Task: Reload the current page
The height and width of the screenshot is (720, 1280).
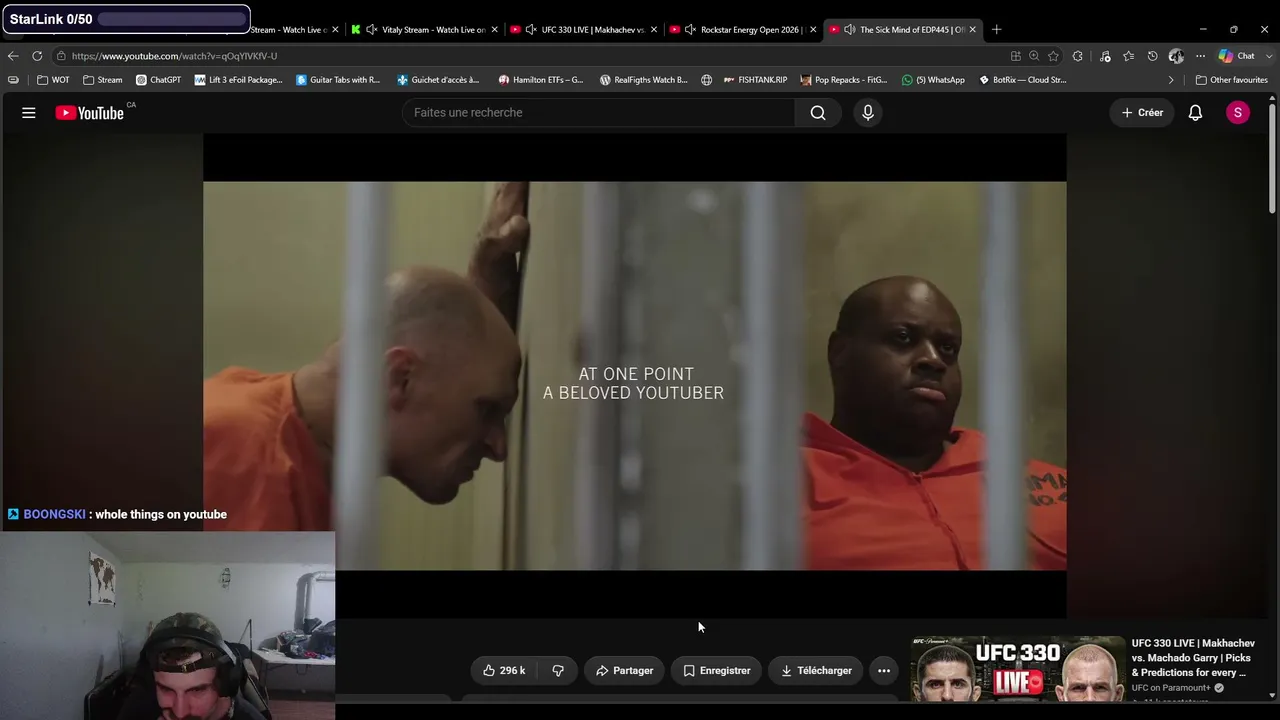Action: 37,56
